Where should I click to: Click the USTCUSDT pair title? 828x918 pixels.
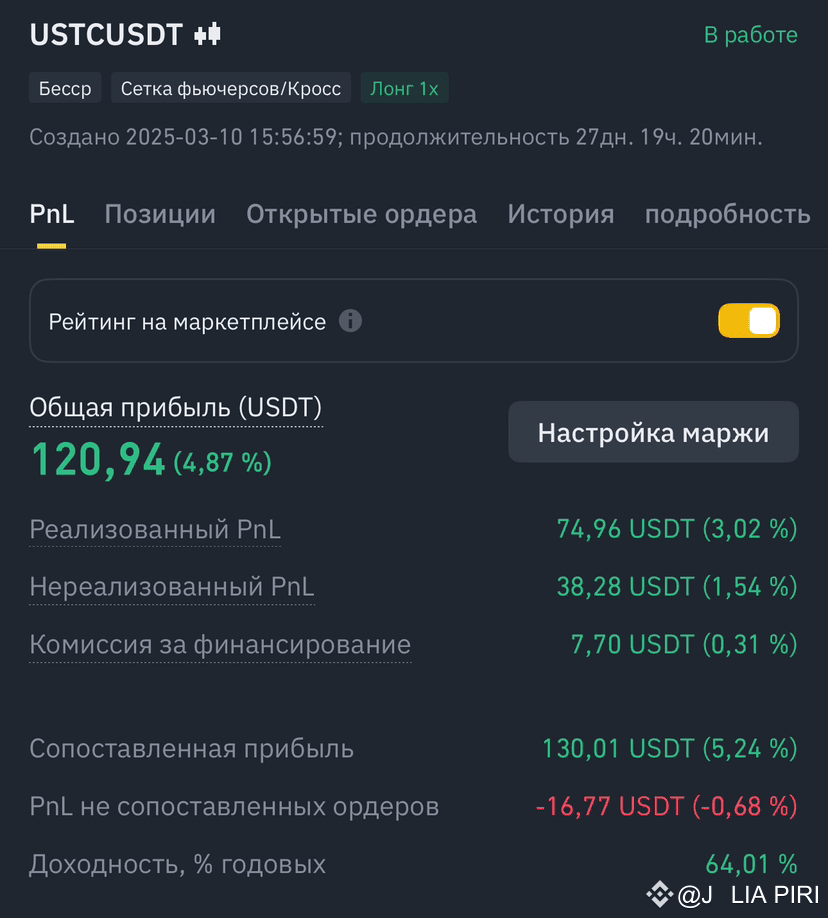point(106,35)
